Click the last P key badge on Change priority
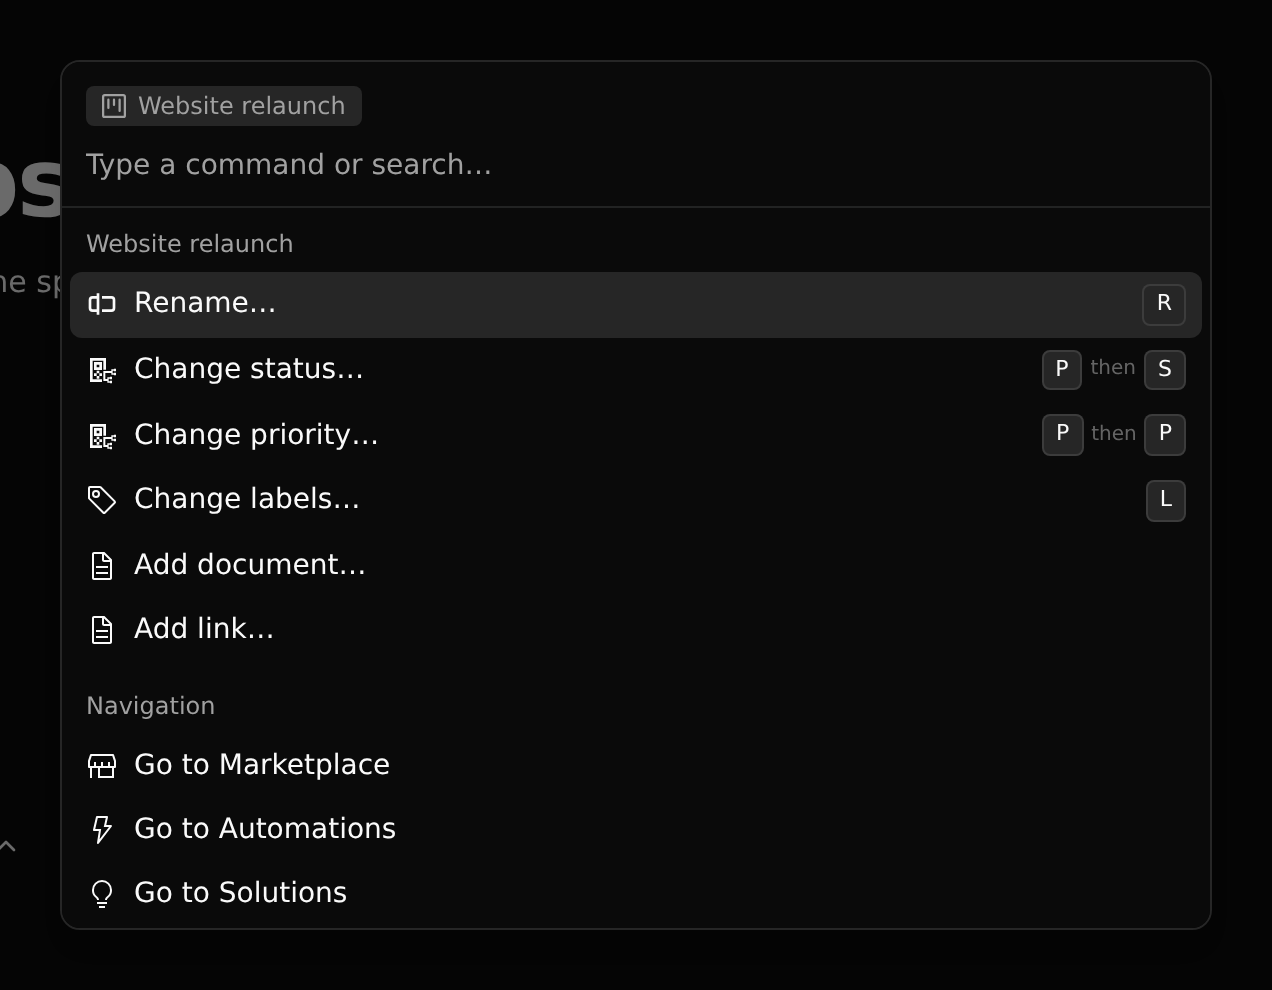This screenshot has width=1272, height=990. (1165, 434)
